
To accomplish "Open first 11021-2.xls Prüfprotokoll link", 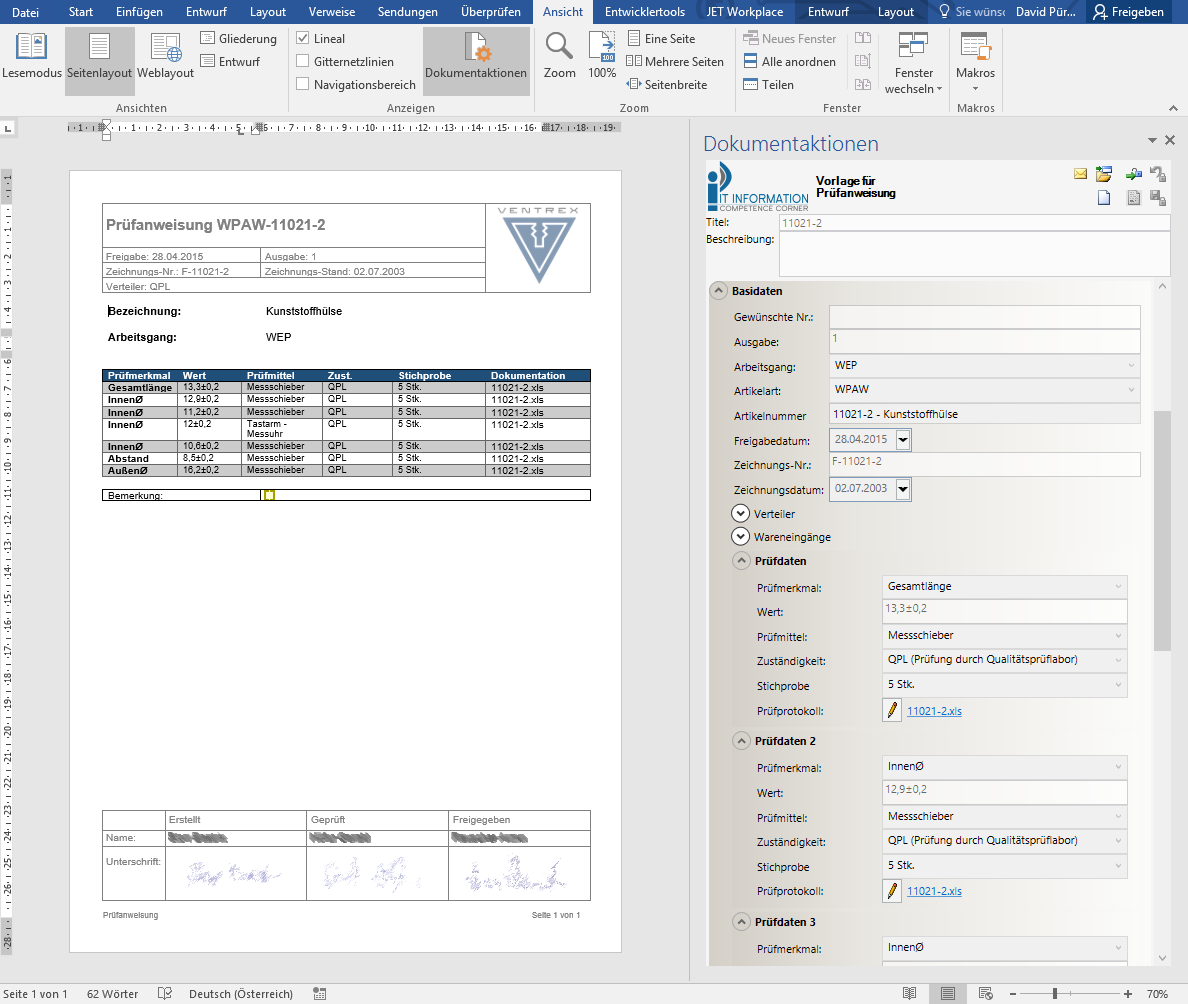I will click(934, 711).
